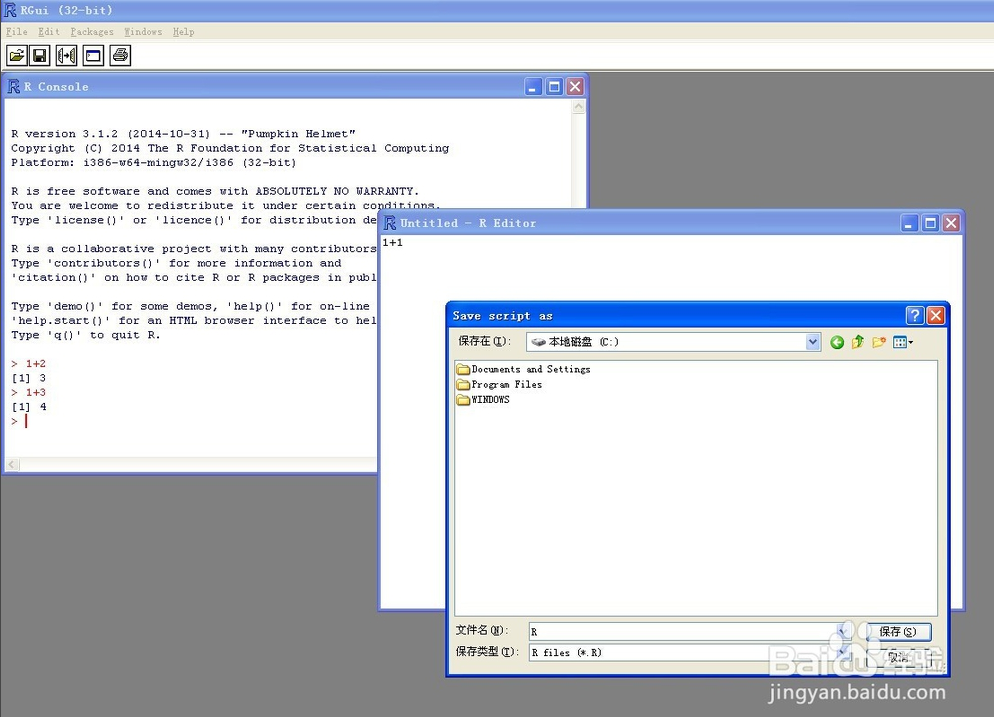Screen dimensions: 994x717
Task: Close the Untitled R Editor window
Action: (x=951, y=223)
